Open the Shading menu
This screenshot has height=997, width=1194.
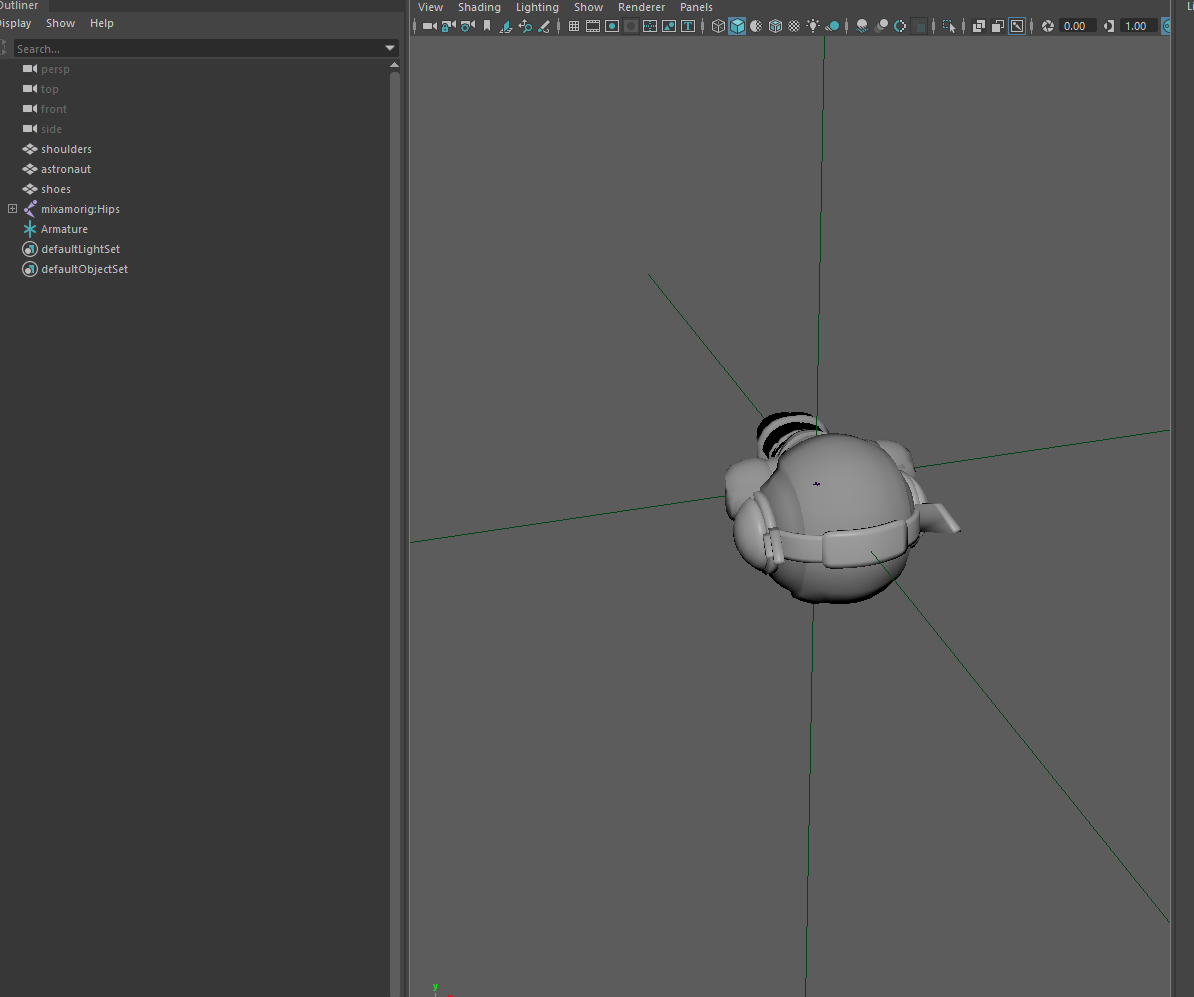[x=479, y=7]
